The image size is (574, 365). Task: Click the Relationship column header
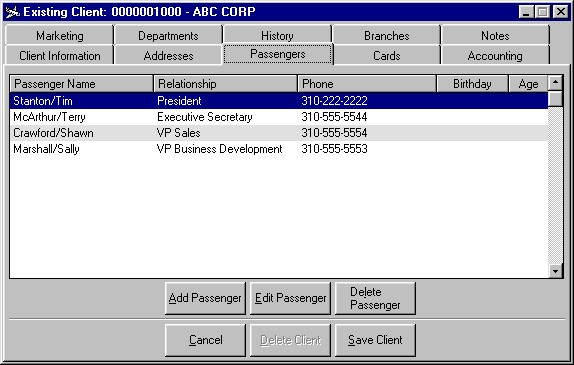(x=226, y=84)
